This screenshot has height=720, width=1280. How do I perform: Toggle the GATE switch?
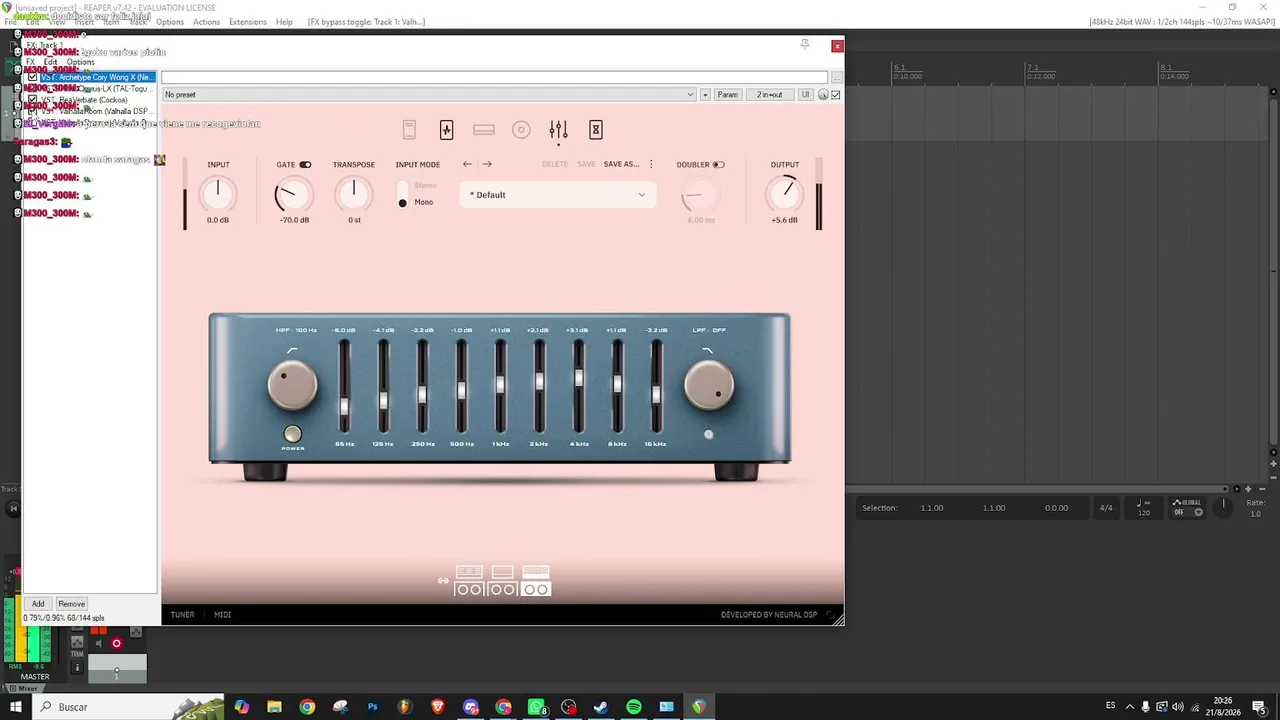pos(305,165)
